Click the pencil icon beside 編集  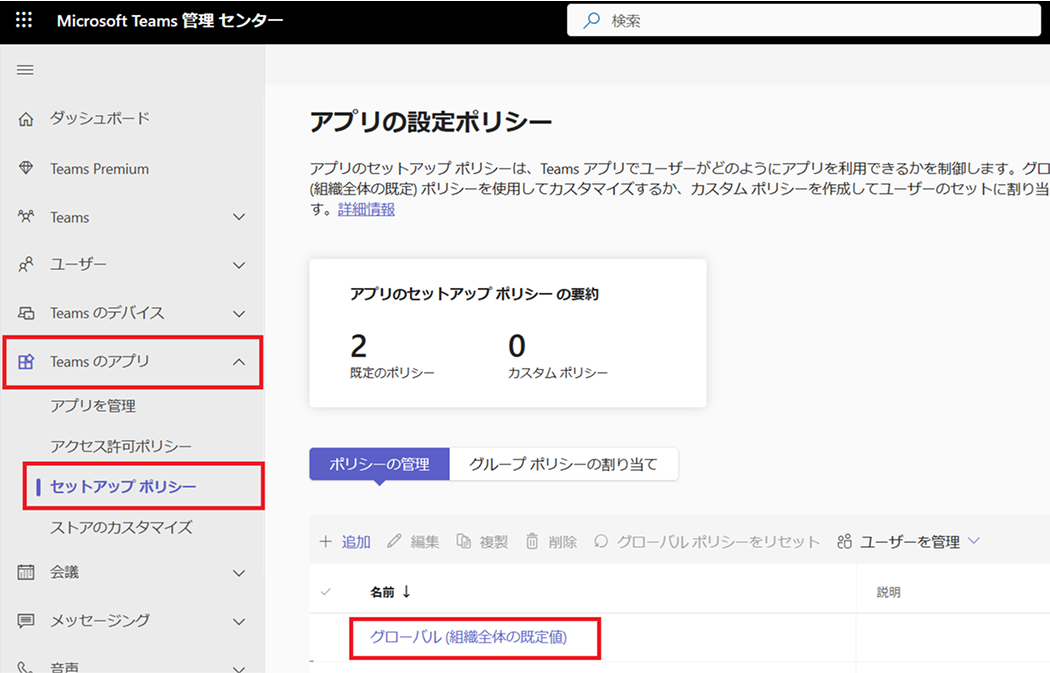tap(394, 541)
